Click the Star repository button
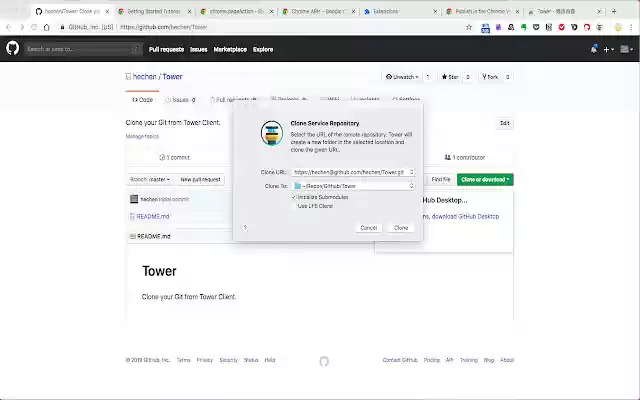This screenshot has height=400, width=640. tap(450, 77)
